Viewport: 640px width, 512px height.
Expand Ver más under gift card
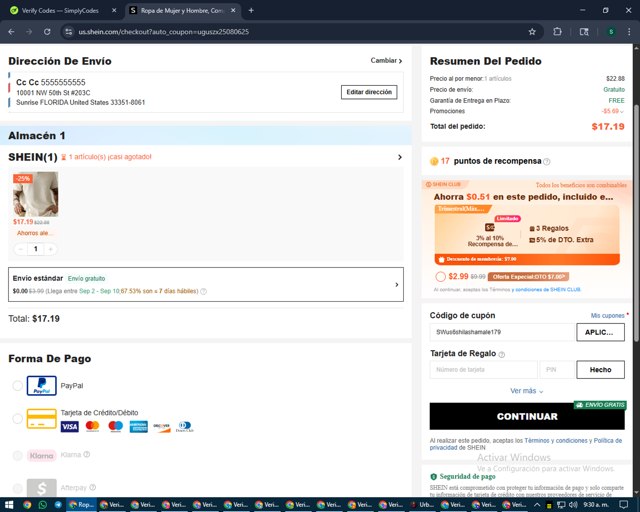[x=527, y=391]
